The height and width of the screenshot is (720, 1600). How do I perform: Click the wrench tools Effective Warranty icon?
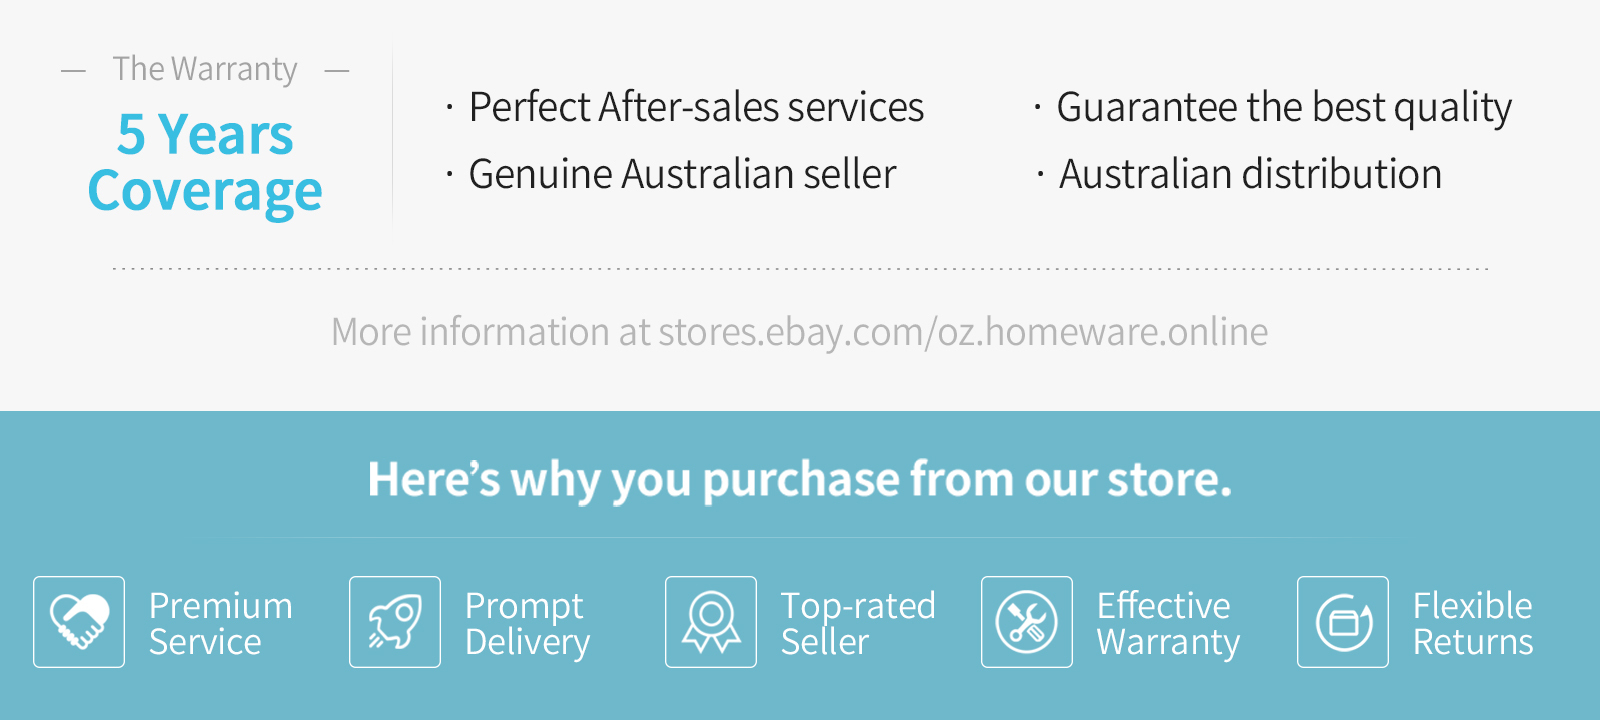point(1027,622)
